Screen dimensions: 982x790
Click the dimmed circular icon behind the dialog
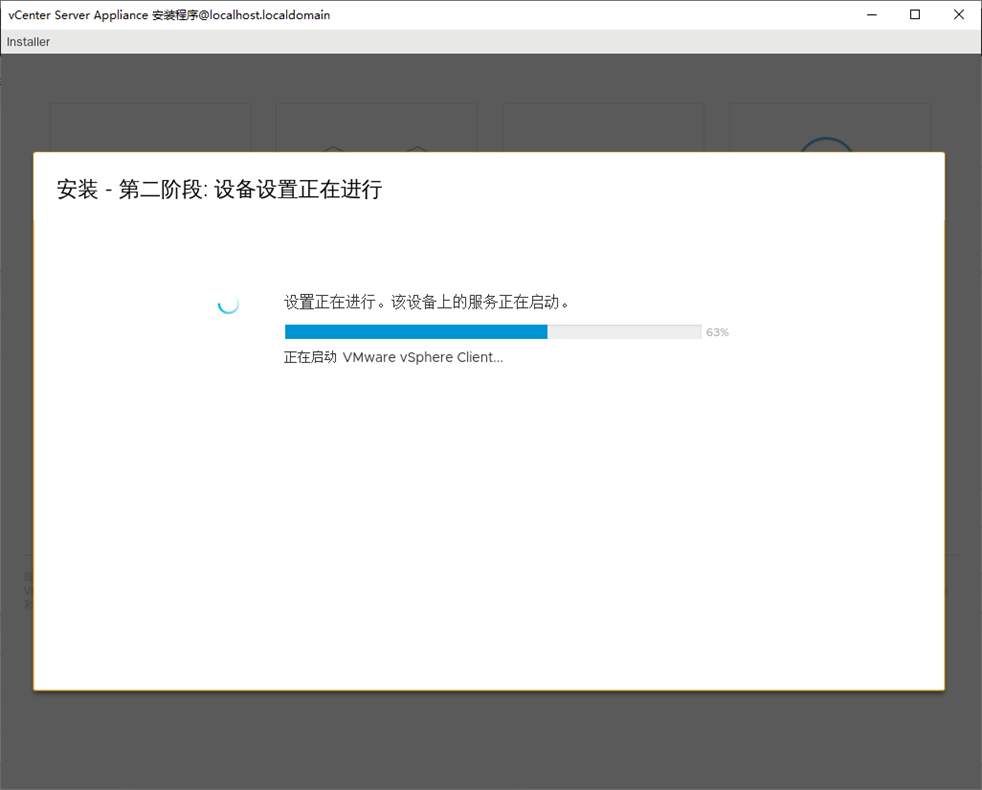pyautogui.click(x=827, y=144)
